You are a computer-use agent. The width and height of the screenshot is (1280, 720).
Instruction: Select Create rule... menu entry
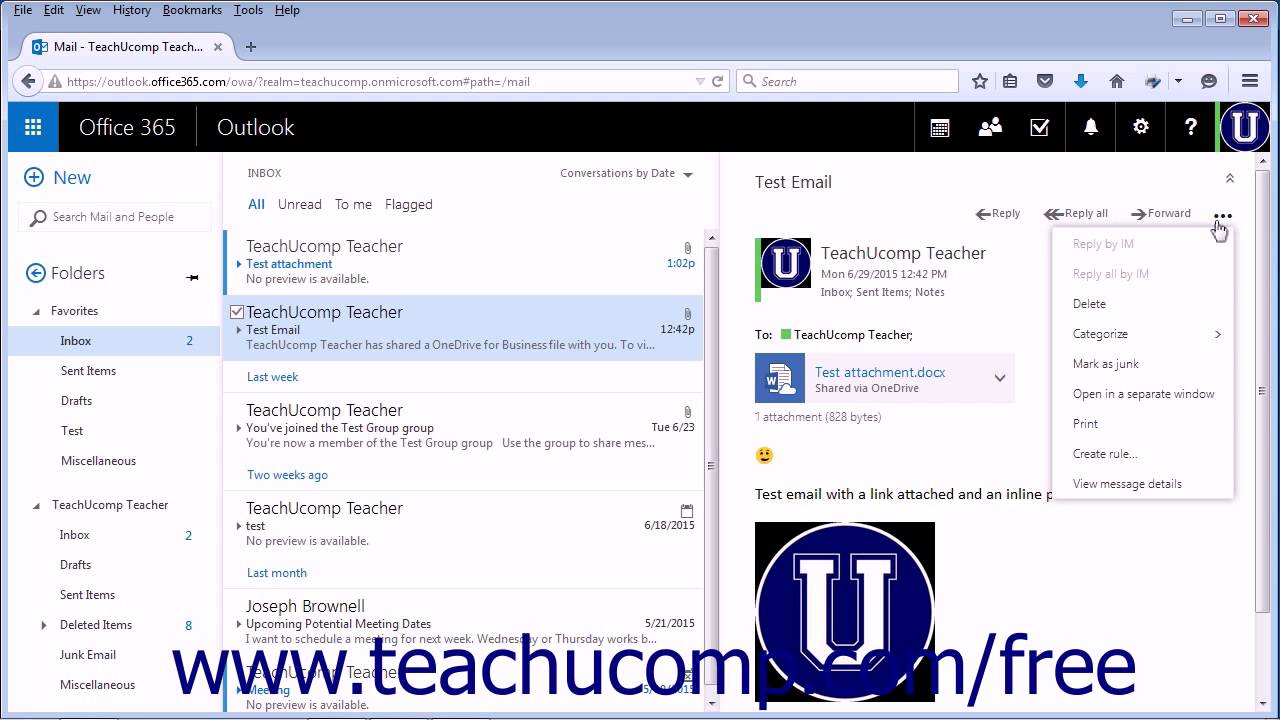(x=1143, y=454)
